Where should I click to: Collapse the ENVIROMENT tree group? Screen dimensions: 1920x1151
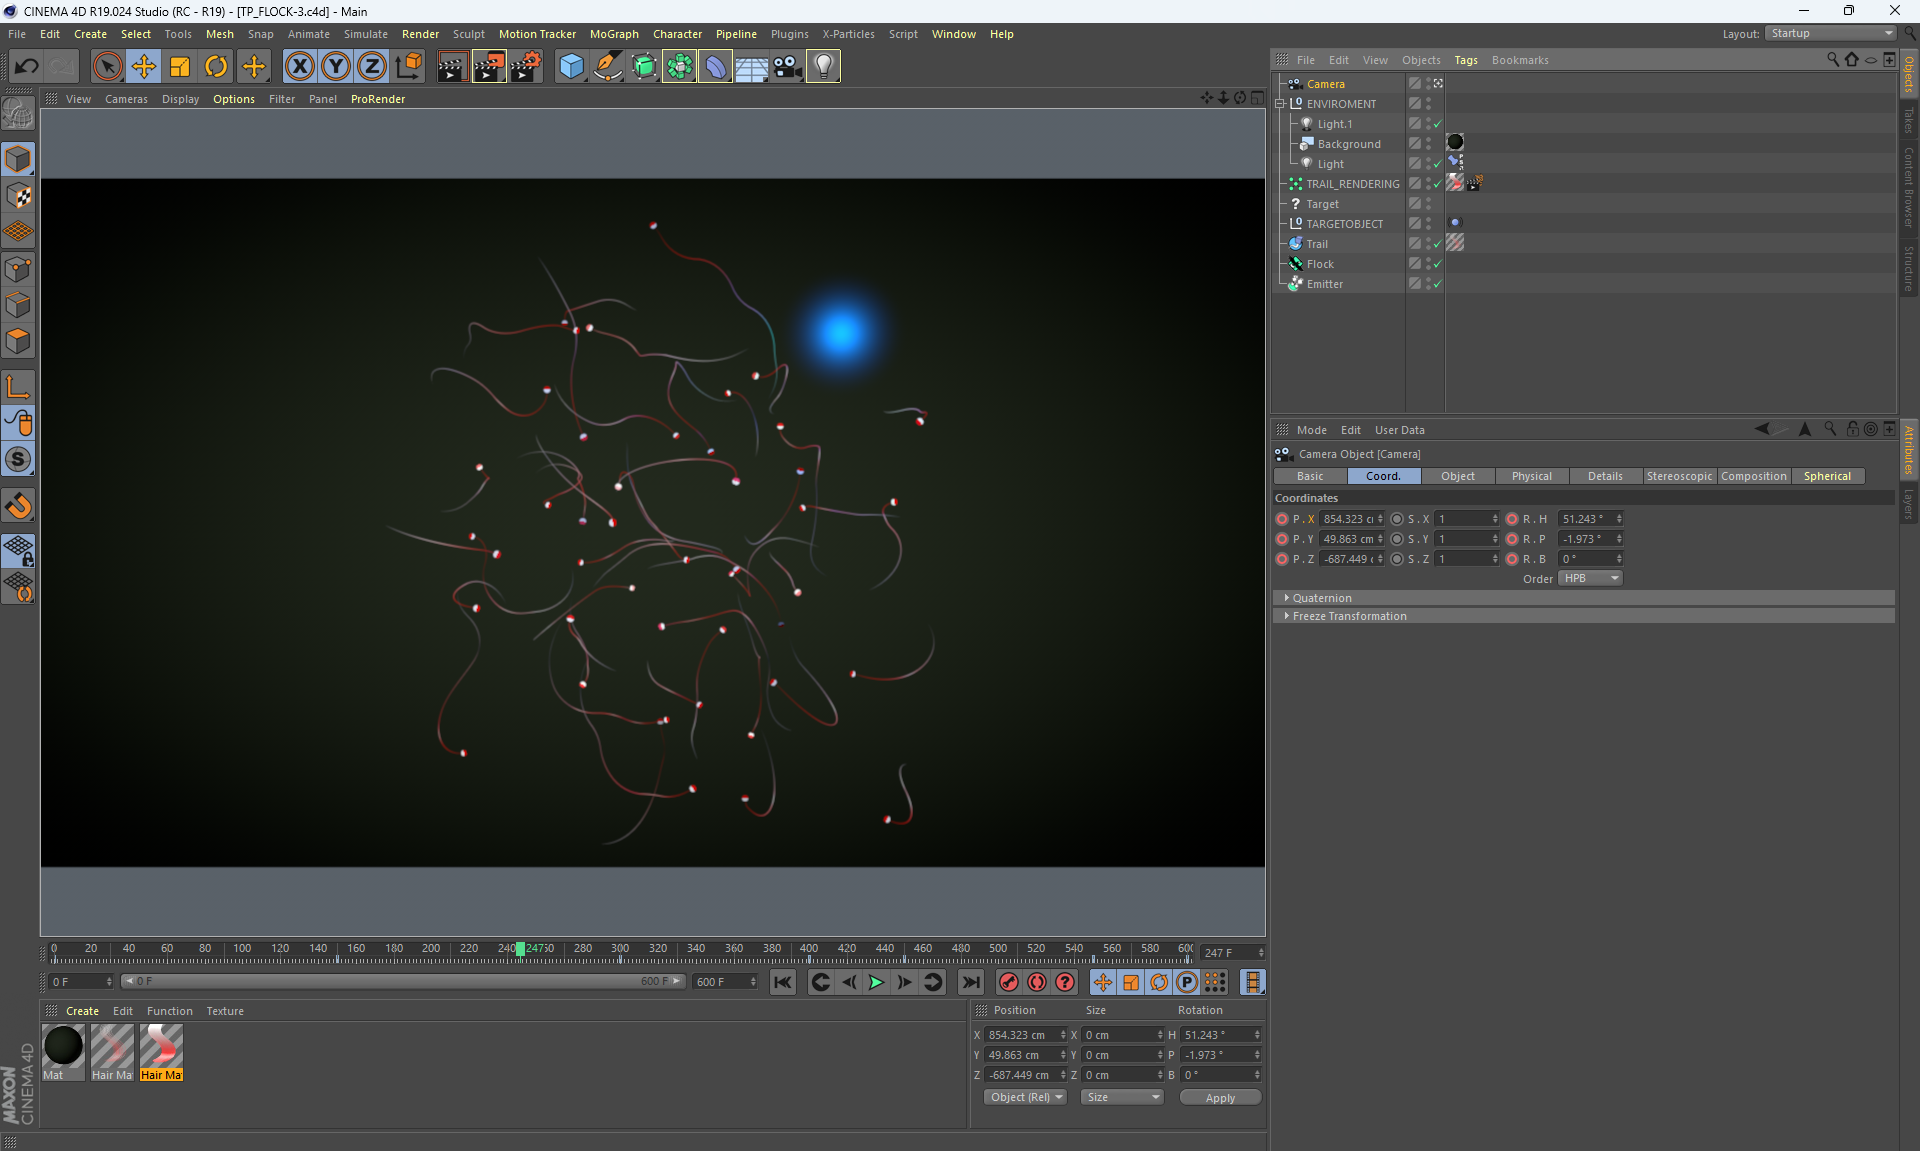1280,104
